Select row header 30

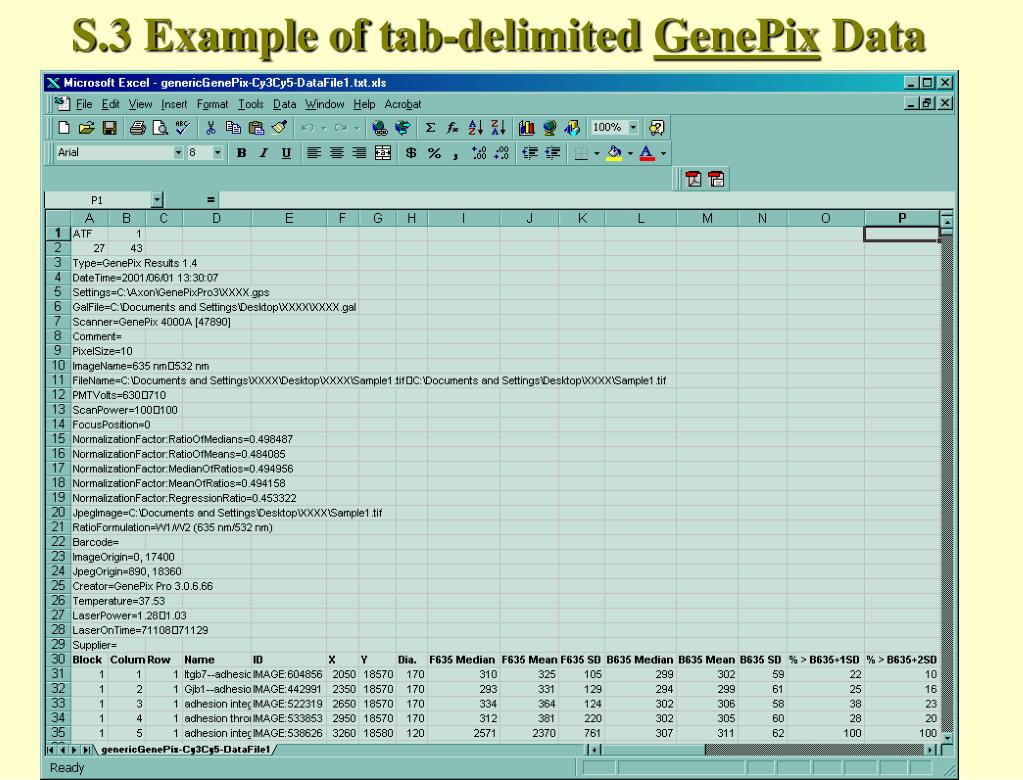[57, 659]
